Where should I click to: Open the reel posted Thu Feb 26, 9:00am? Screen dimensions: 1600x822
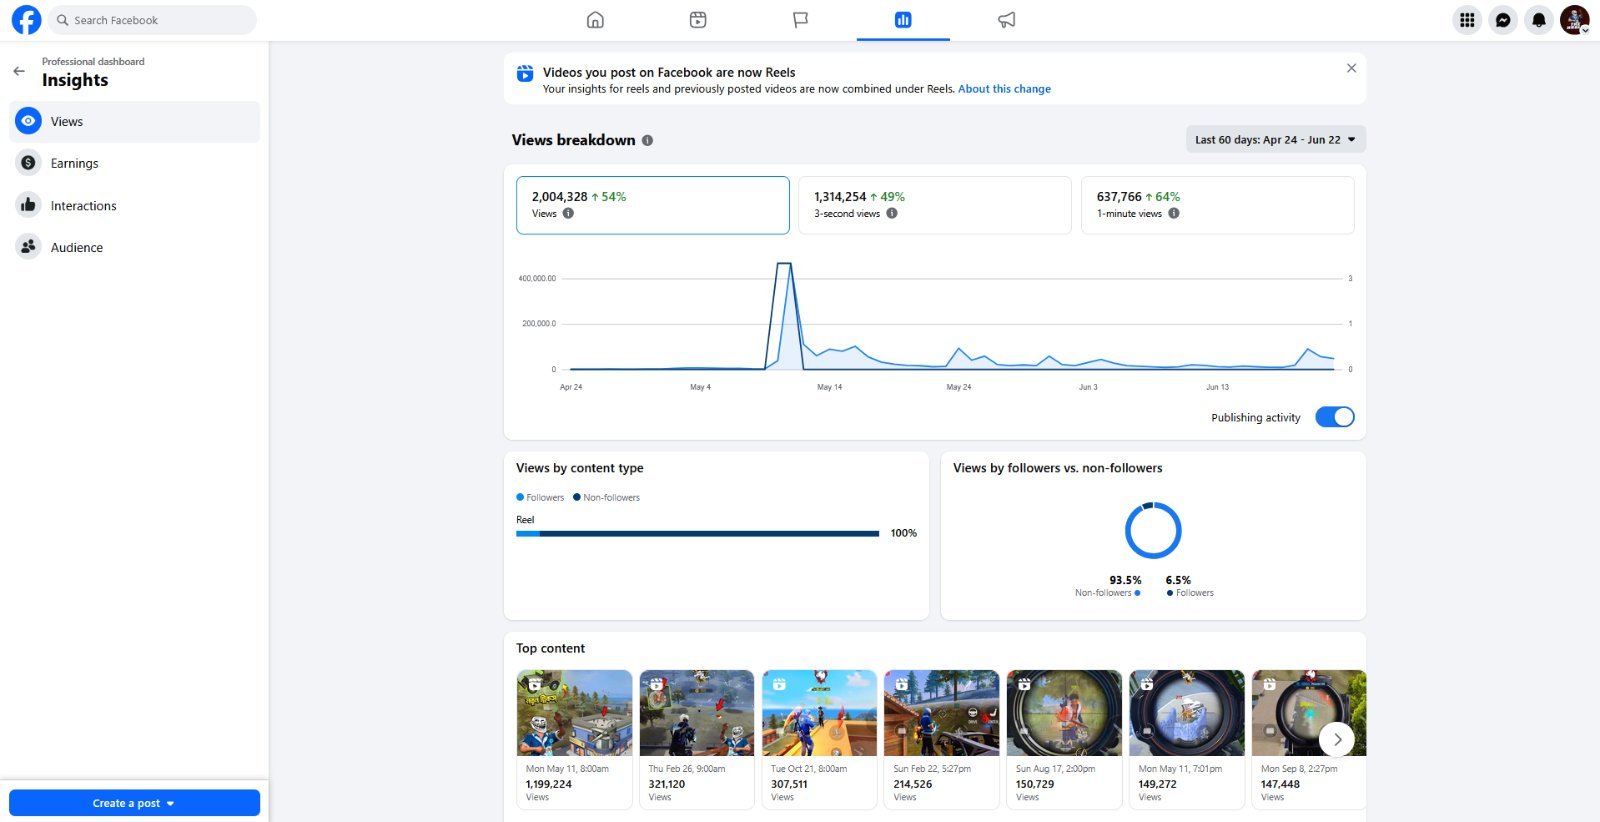click(697, 739)
